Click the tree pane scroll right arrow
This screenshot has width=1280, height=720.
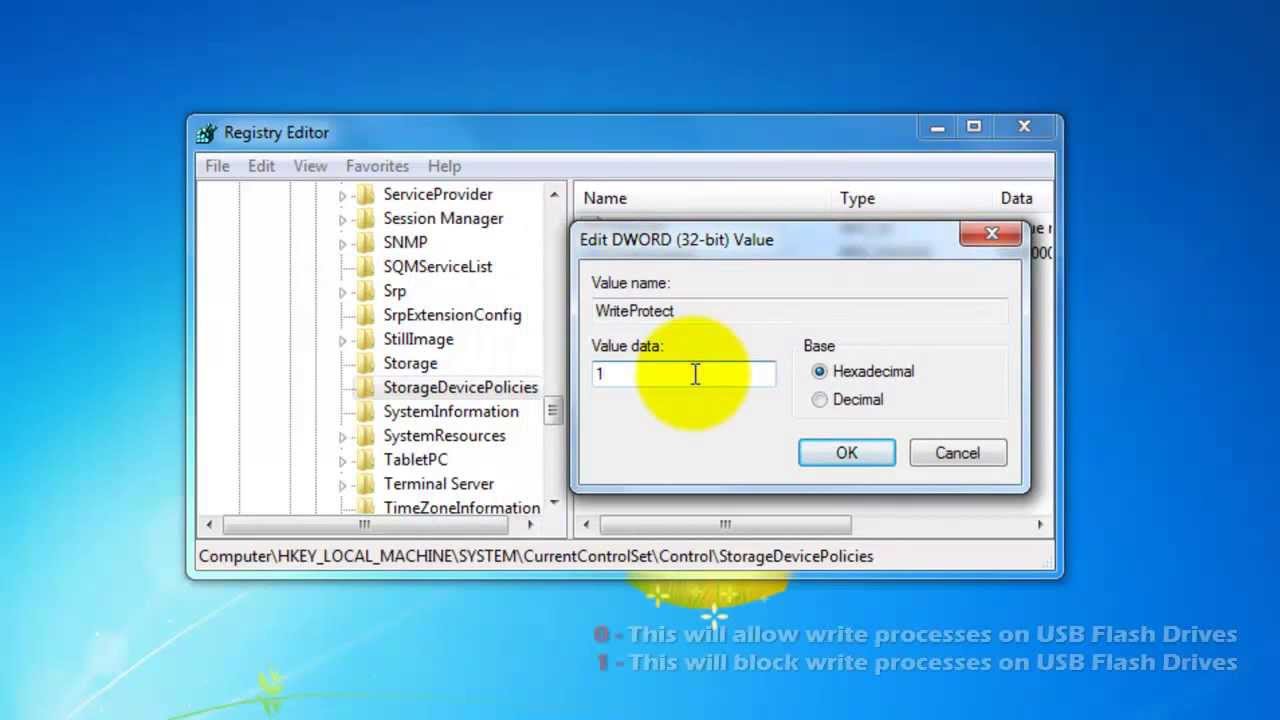pos(531,524)
